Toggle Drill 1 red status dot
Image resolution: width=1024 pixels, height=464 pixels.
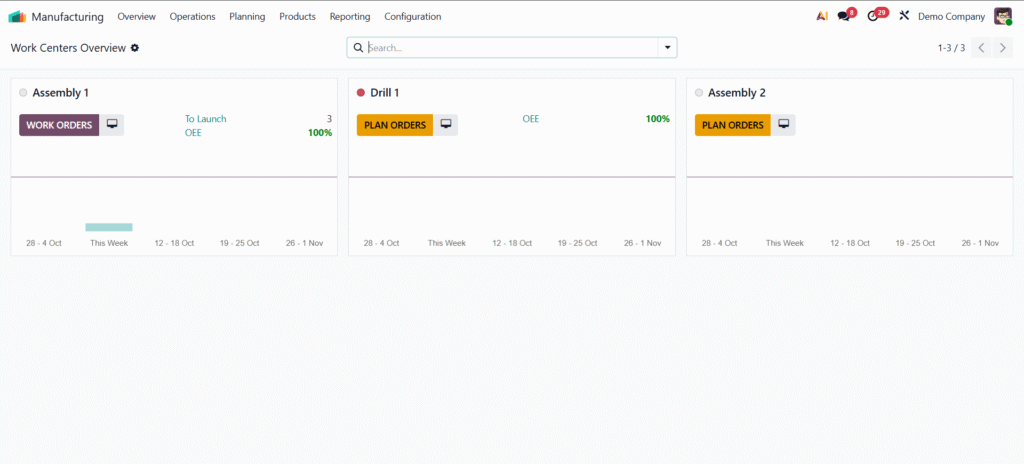(x=361, y=93)
